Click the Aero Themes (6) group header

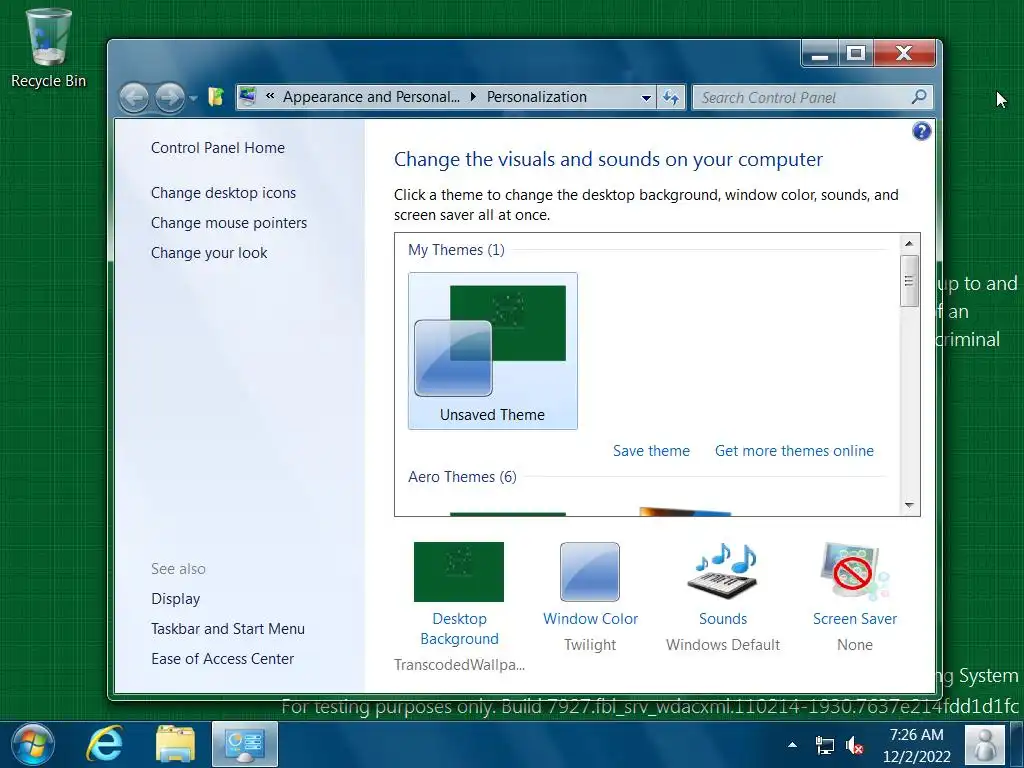(462, 477)
